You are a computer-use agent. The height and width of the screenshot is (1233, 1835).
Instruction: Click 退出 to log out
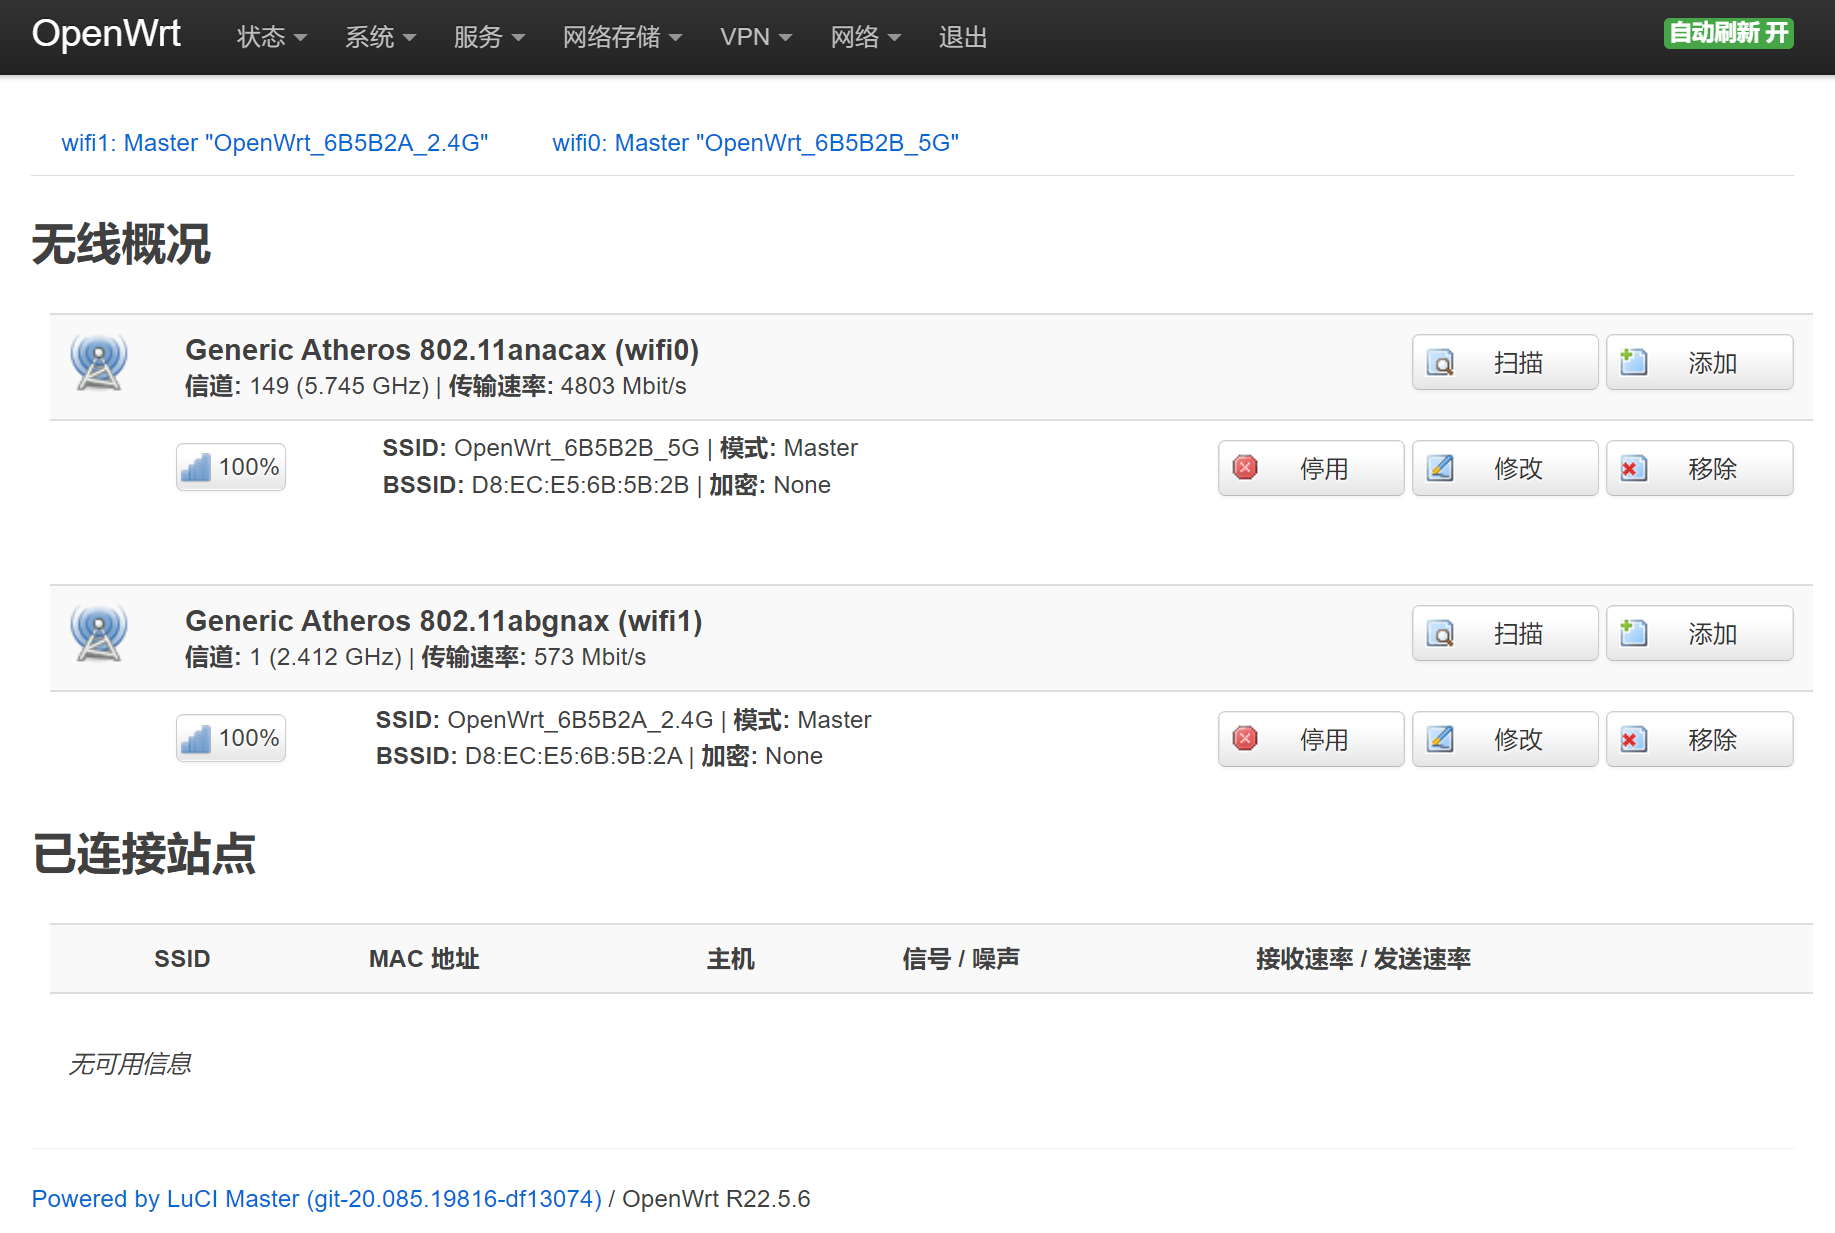coord(962,37)
